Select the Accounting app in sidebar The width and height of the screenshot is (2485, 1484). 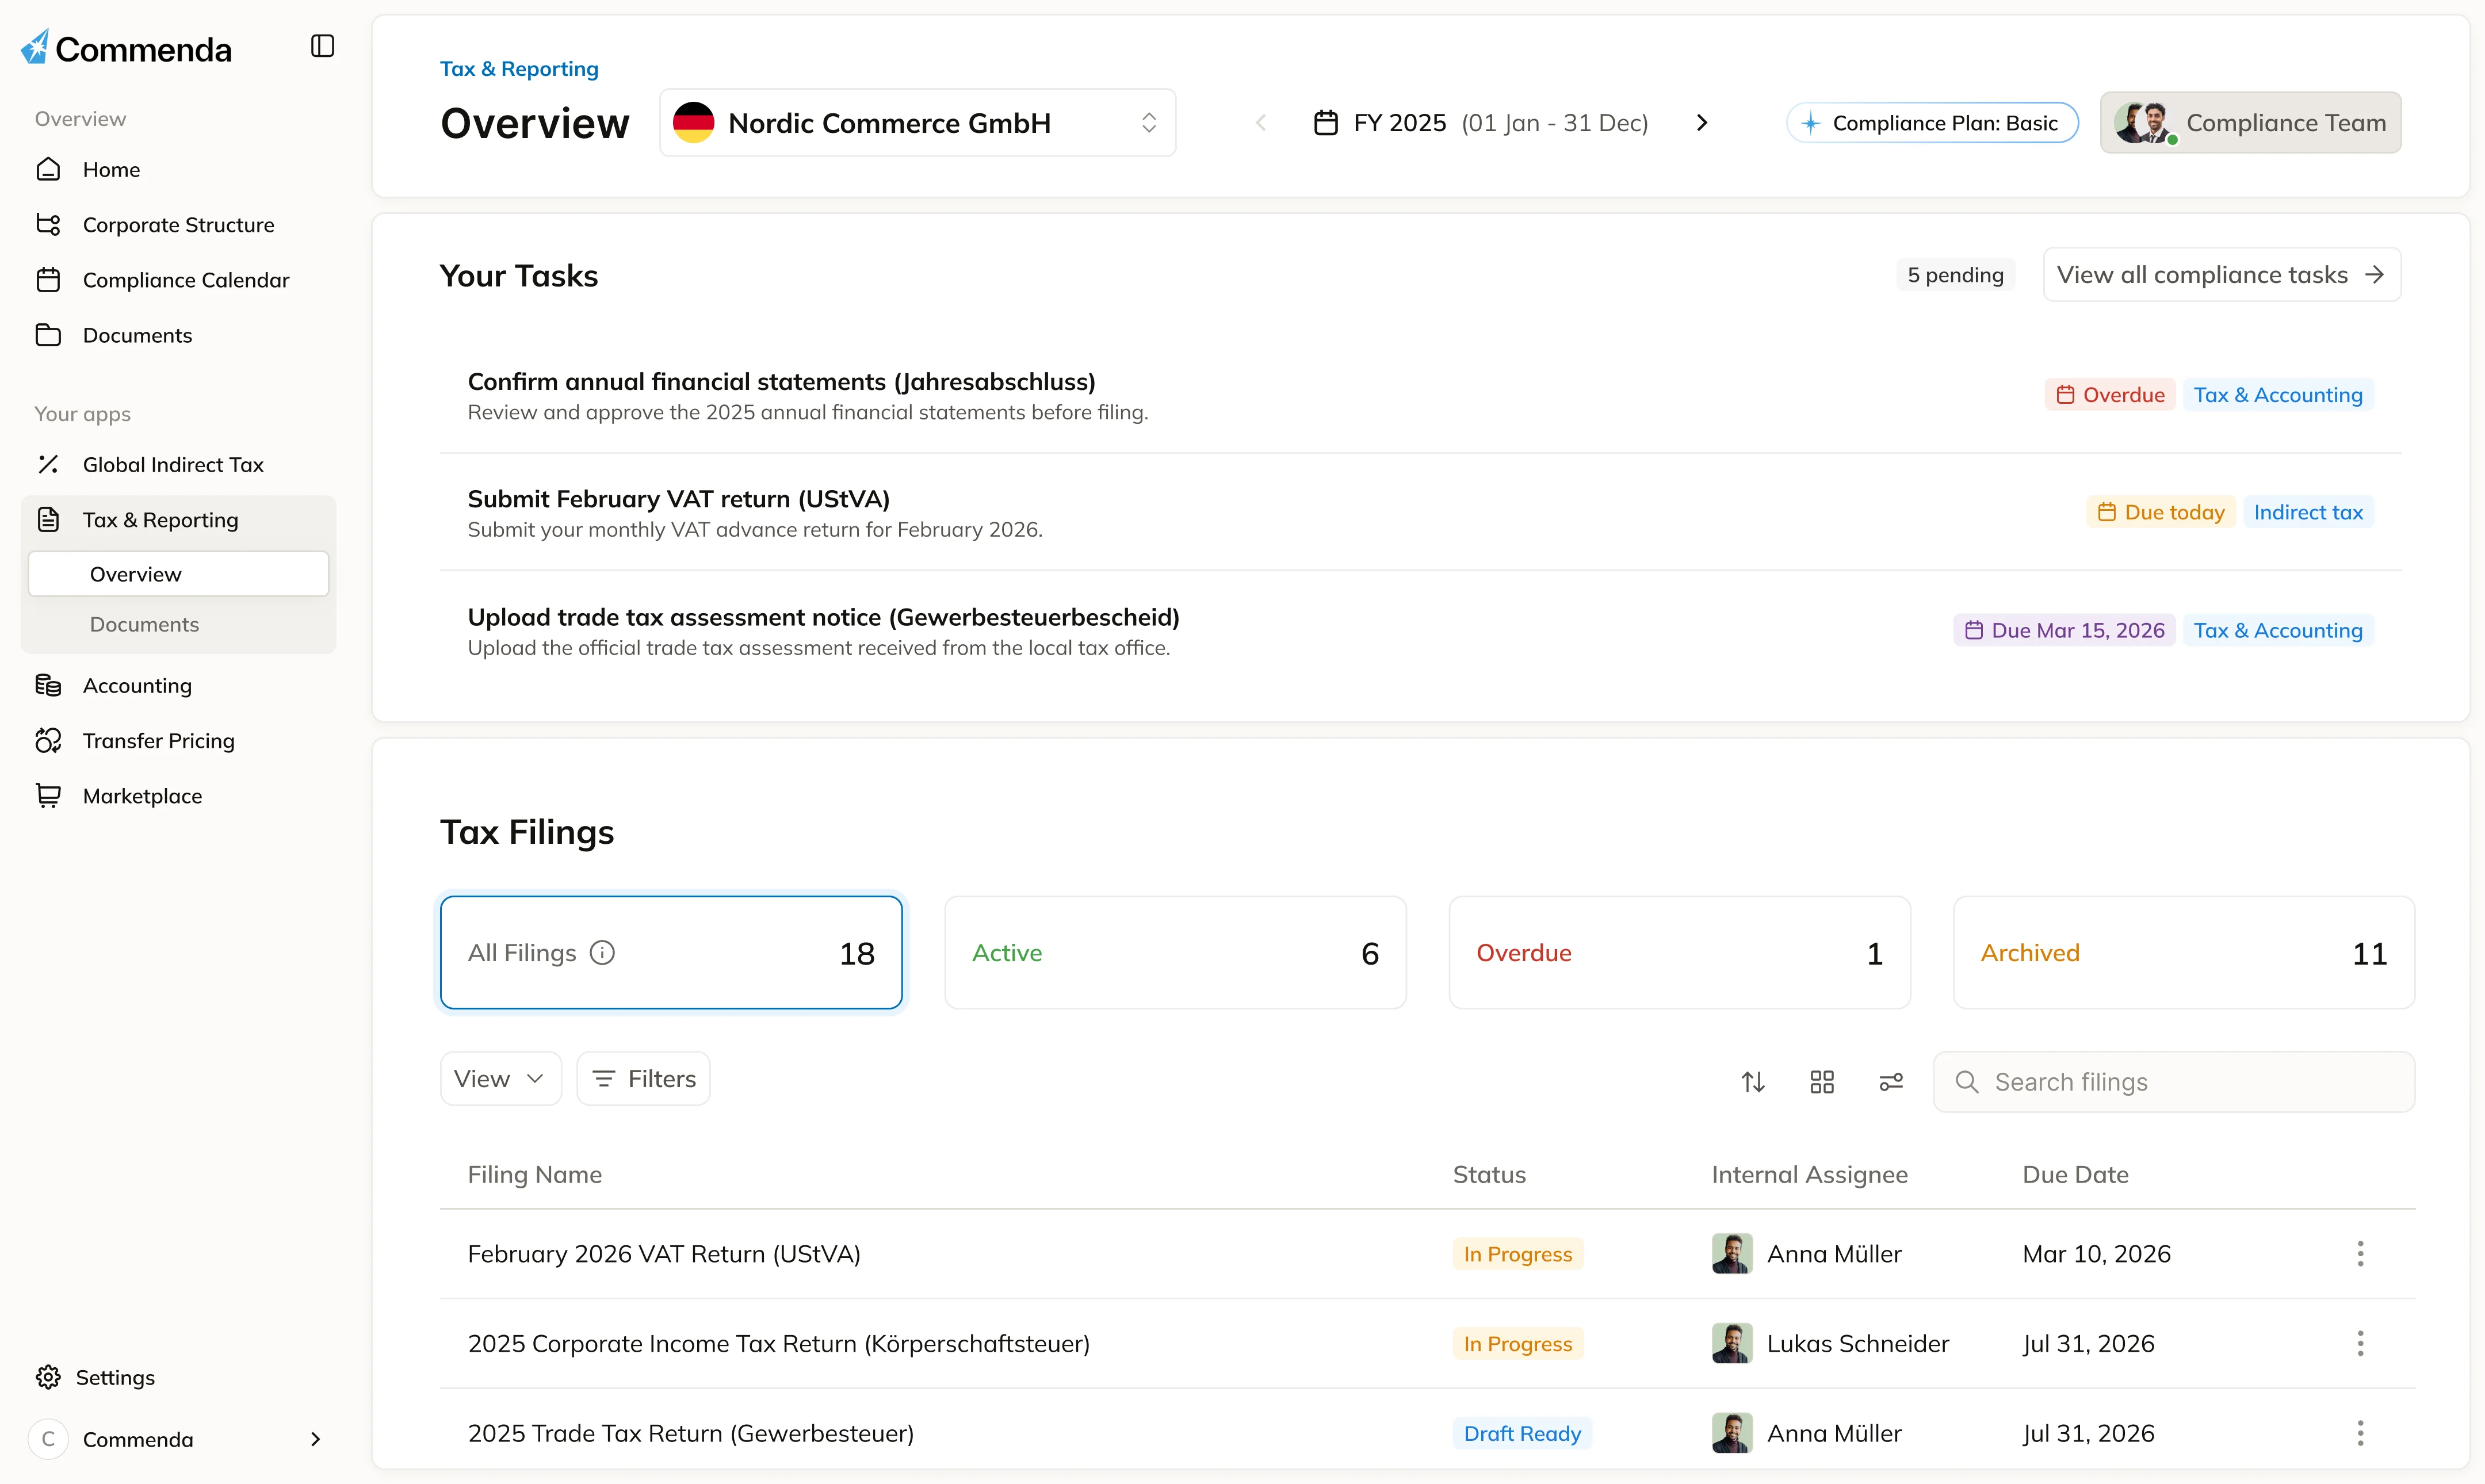[137, 685]
